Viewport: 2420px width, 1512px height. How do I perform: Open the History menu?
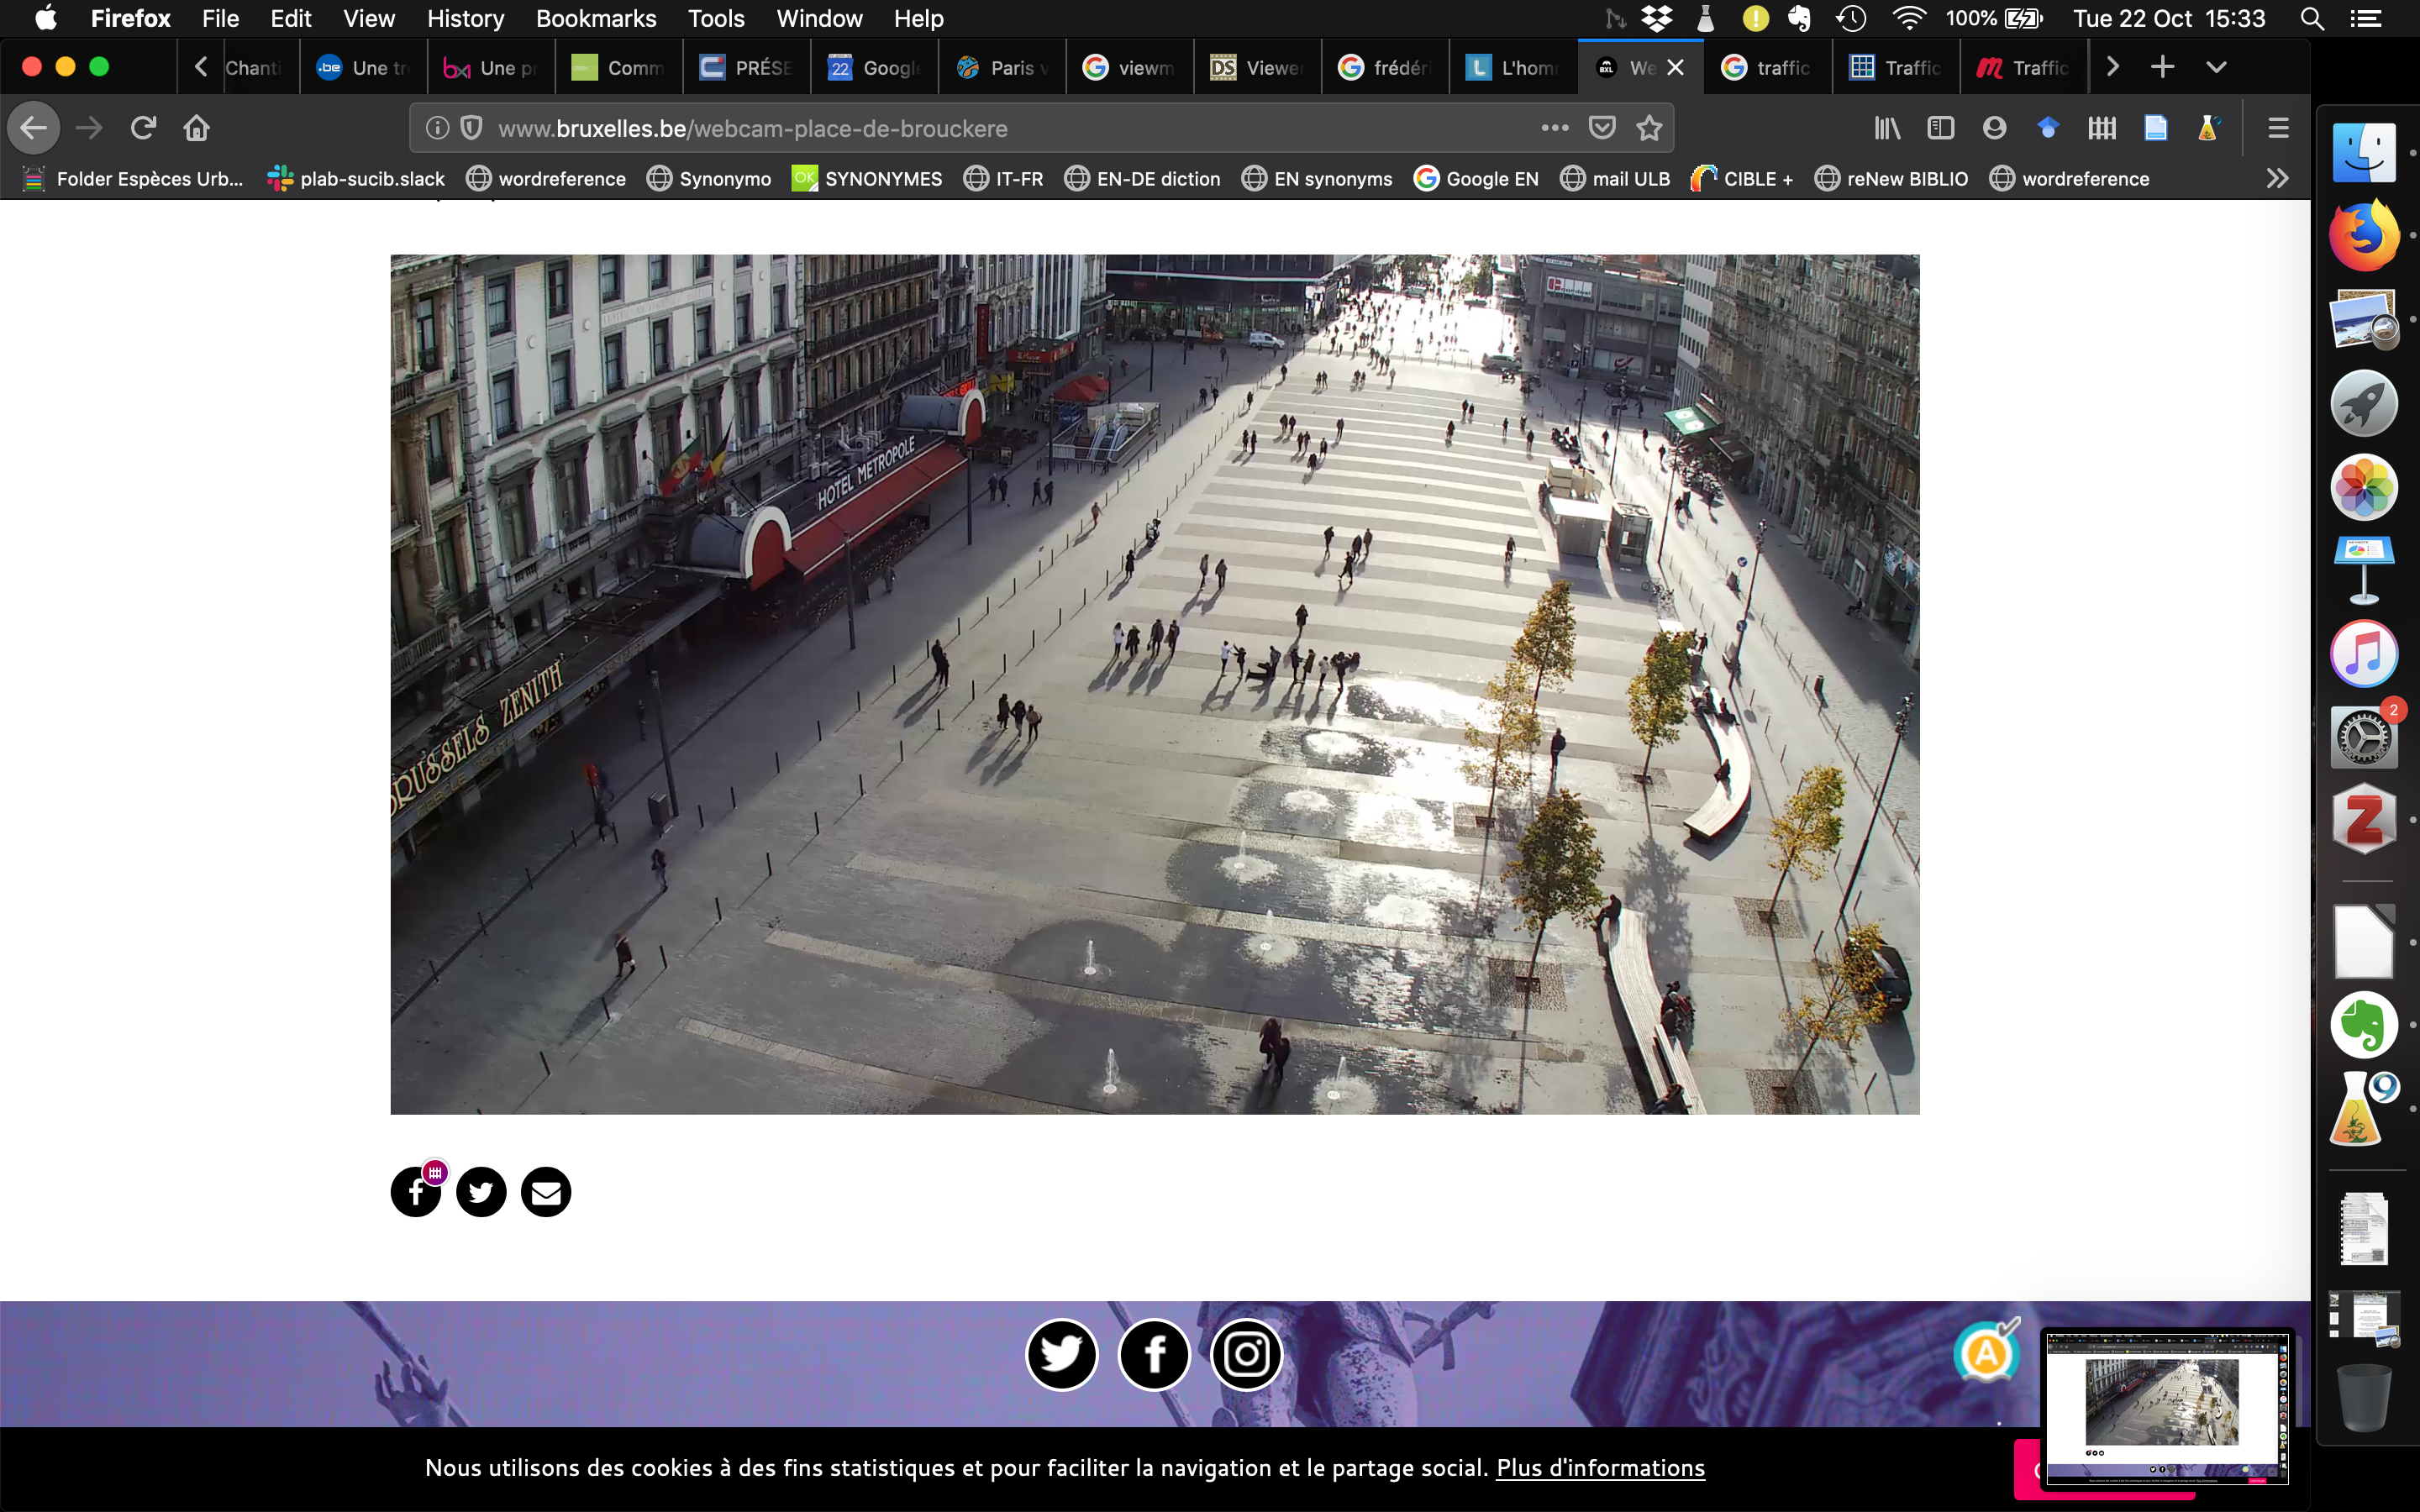coord(465,18)
